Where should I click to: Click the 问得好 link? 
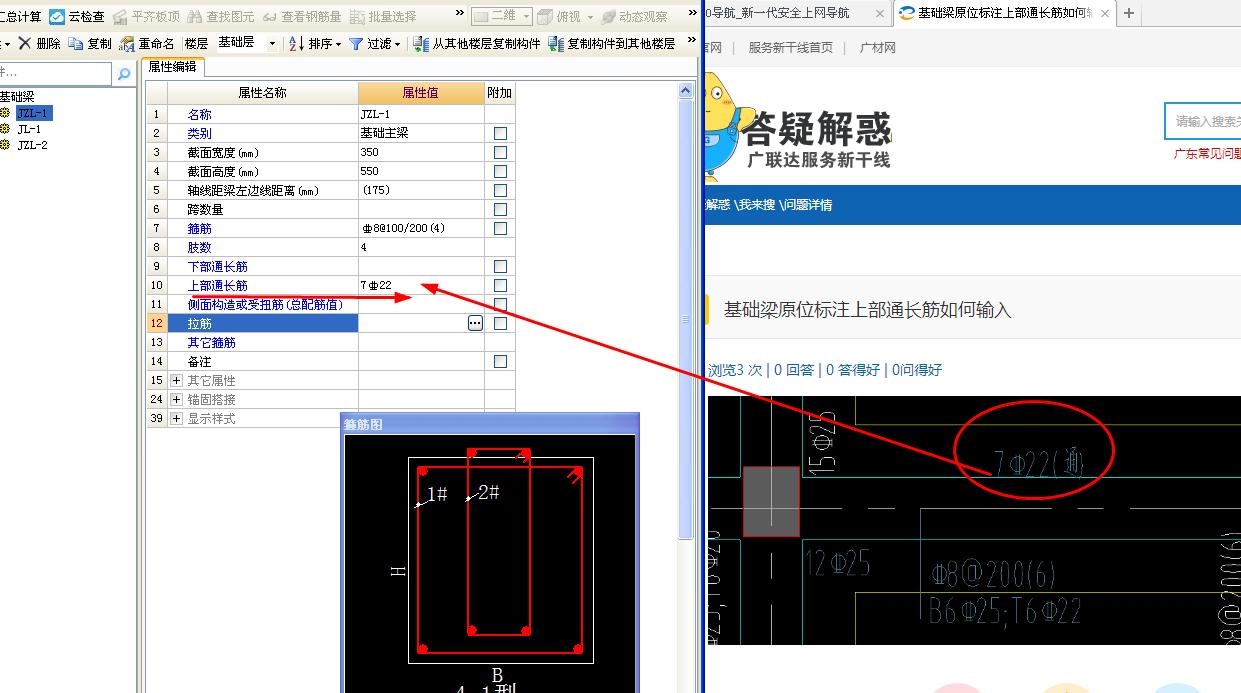[916, 370]
